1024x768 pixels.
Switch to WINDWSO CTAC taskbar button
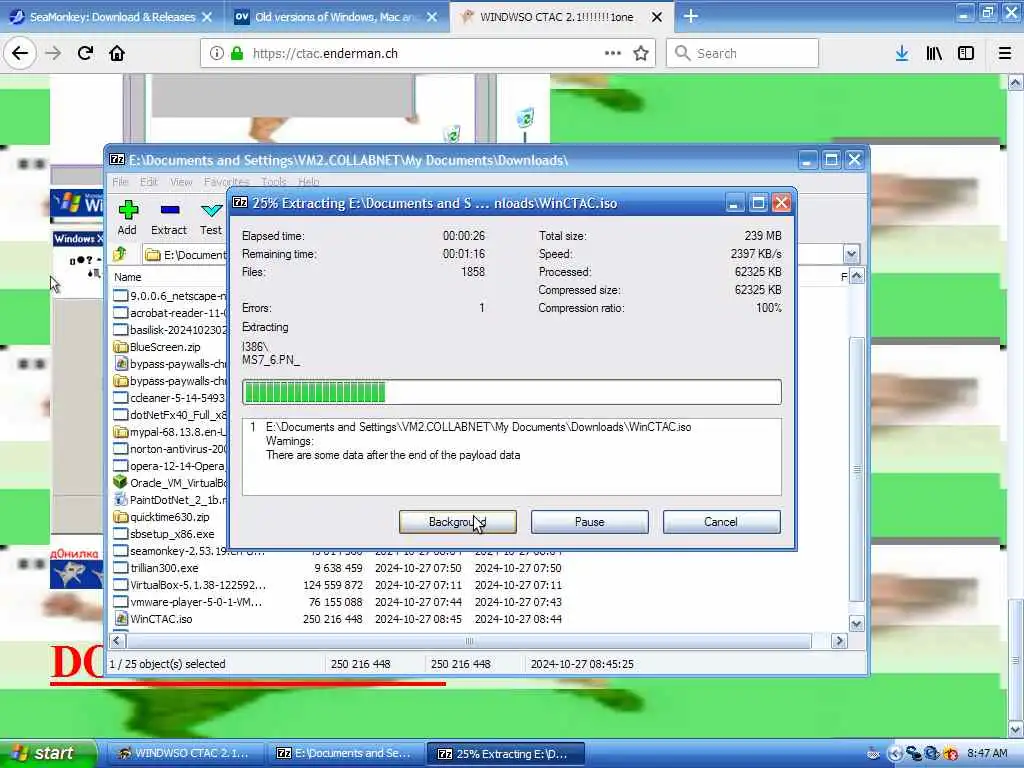click(185, 753)
